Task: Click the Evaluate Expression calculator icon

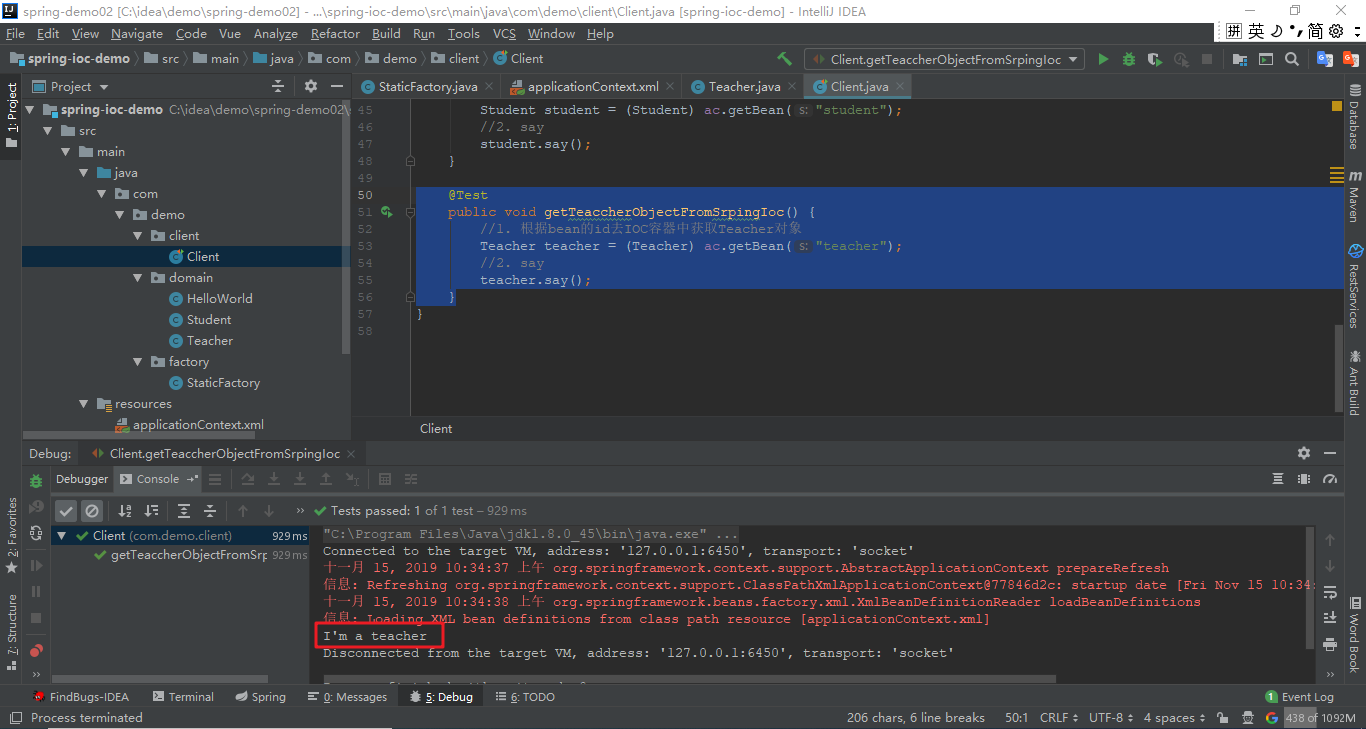Action: click(385, 480)
